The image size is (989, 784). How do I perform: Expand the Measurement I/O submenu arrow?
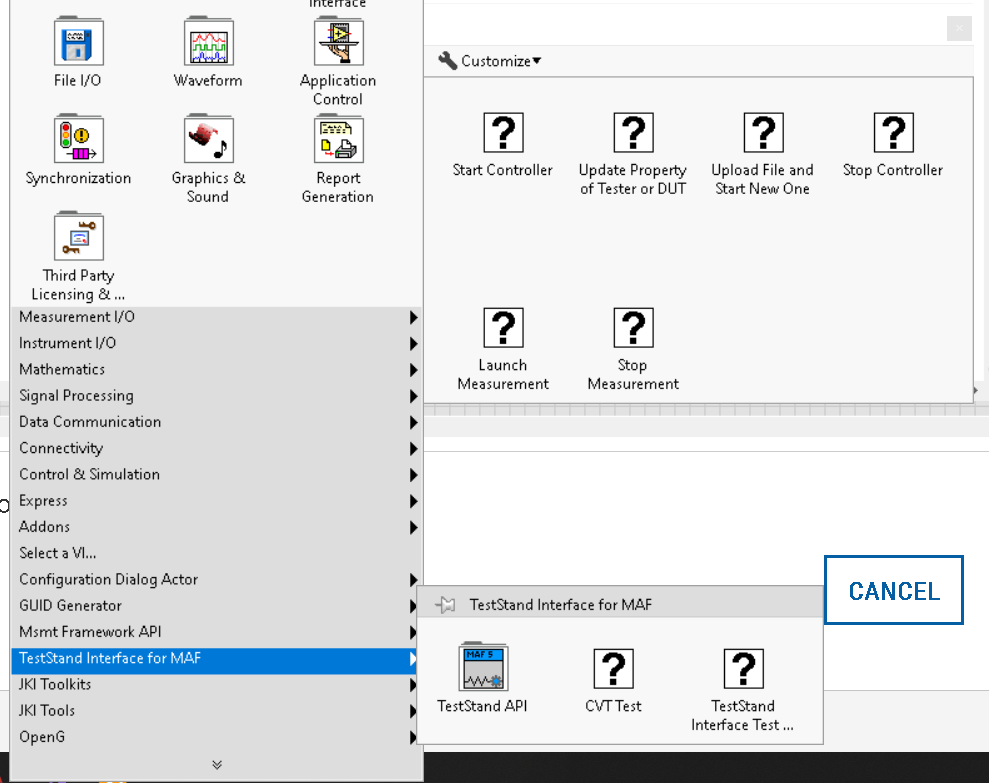click(x=413, y=317)
